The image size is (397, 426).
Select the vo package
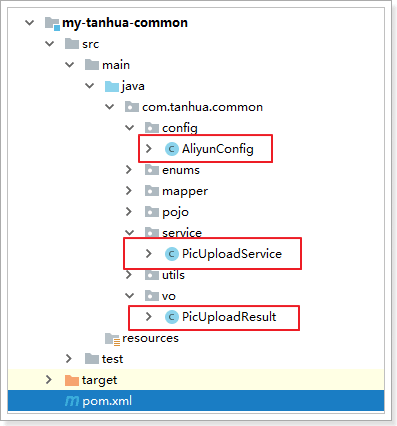(x=169, y=296)
